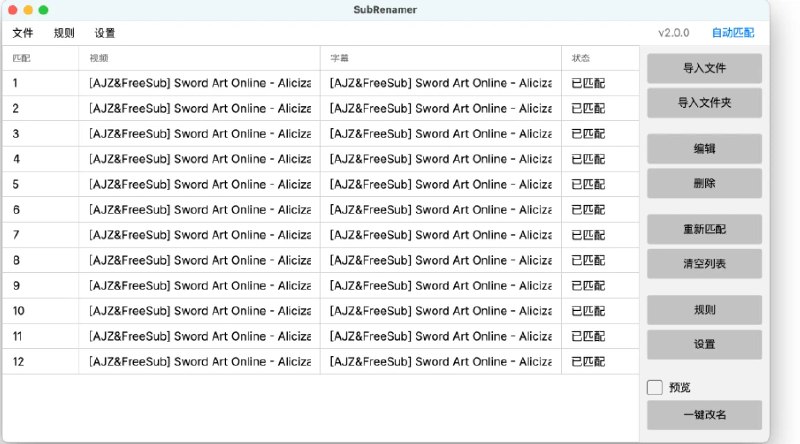Image resolution: width=800 pixels, height=444 pixels.
Task: Open 设置 from the right sidebar button
Action: [x=704, y=344]
